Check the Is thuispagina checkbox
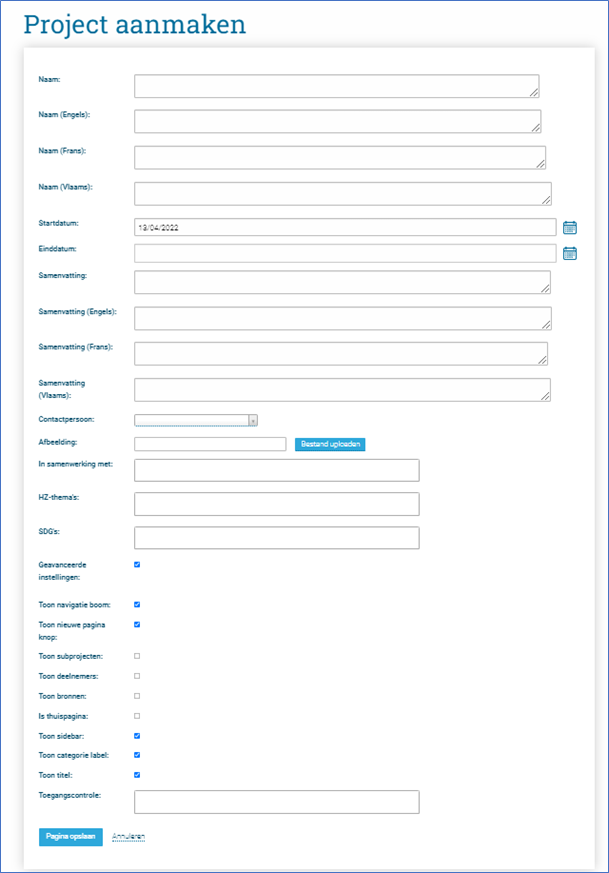This screenshot has height=873, width=609. (137, 716)
